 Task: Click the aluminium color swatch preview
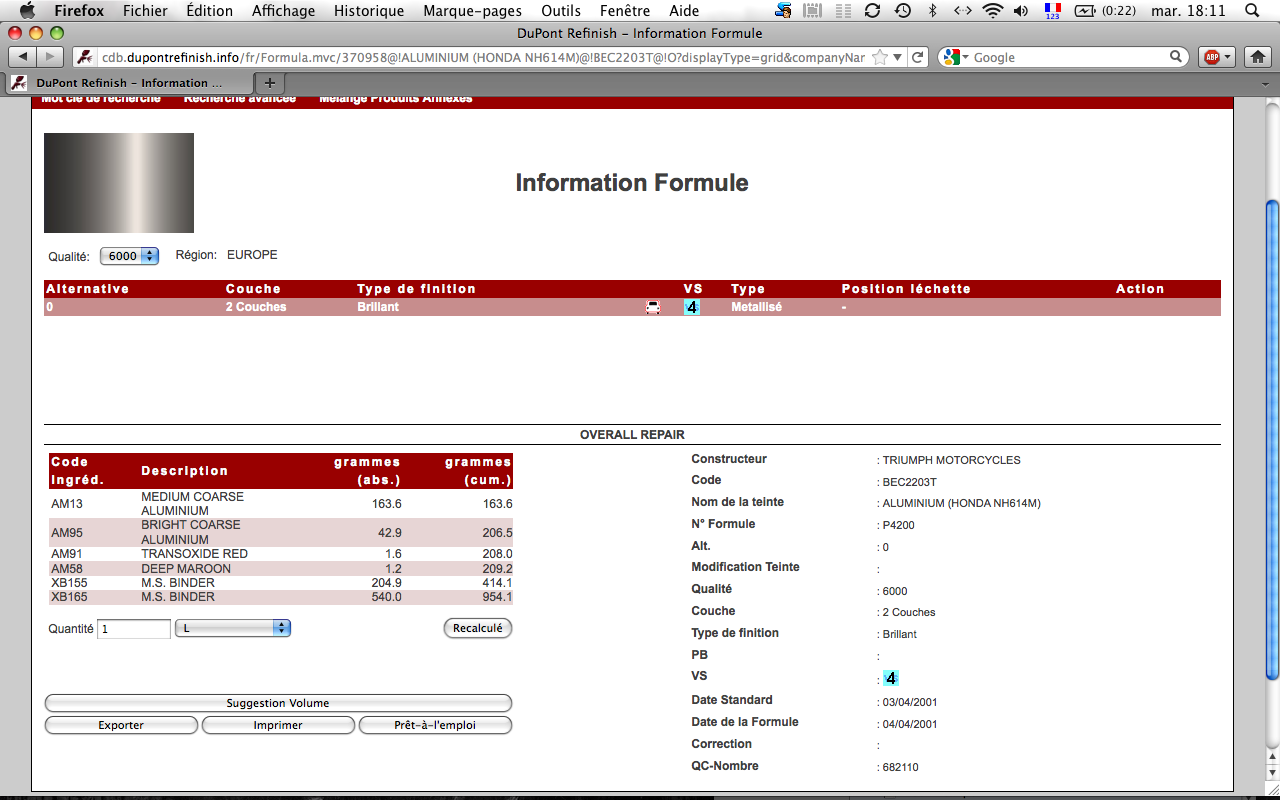point(119,183)
